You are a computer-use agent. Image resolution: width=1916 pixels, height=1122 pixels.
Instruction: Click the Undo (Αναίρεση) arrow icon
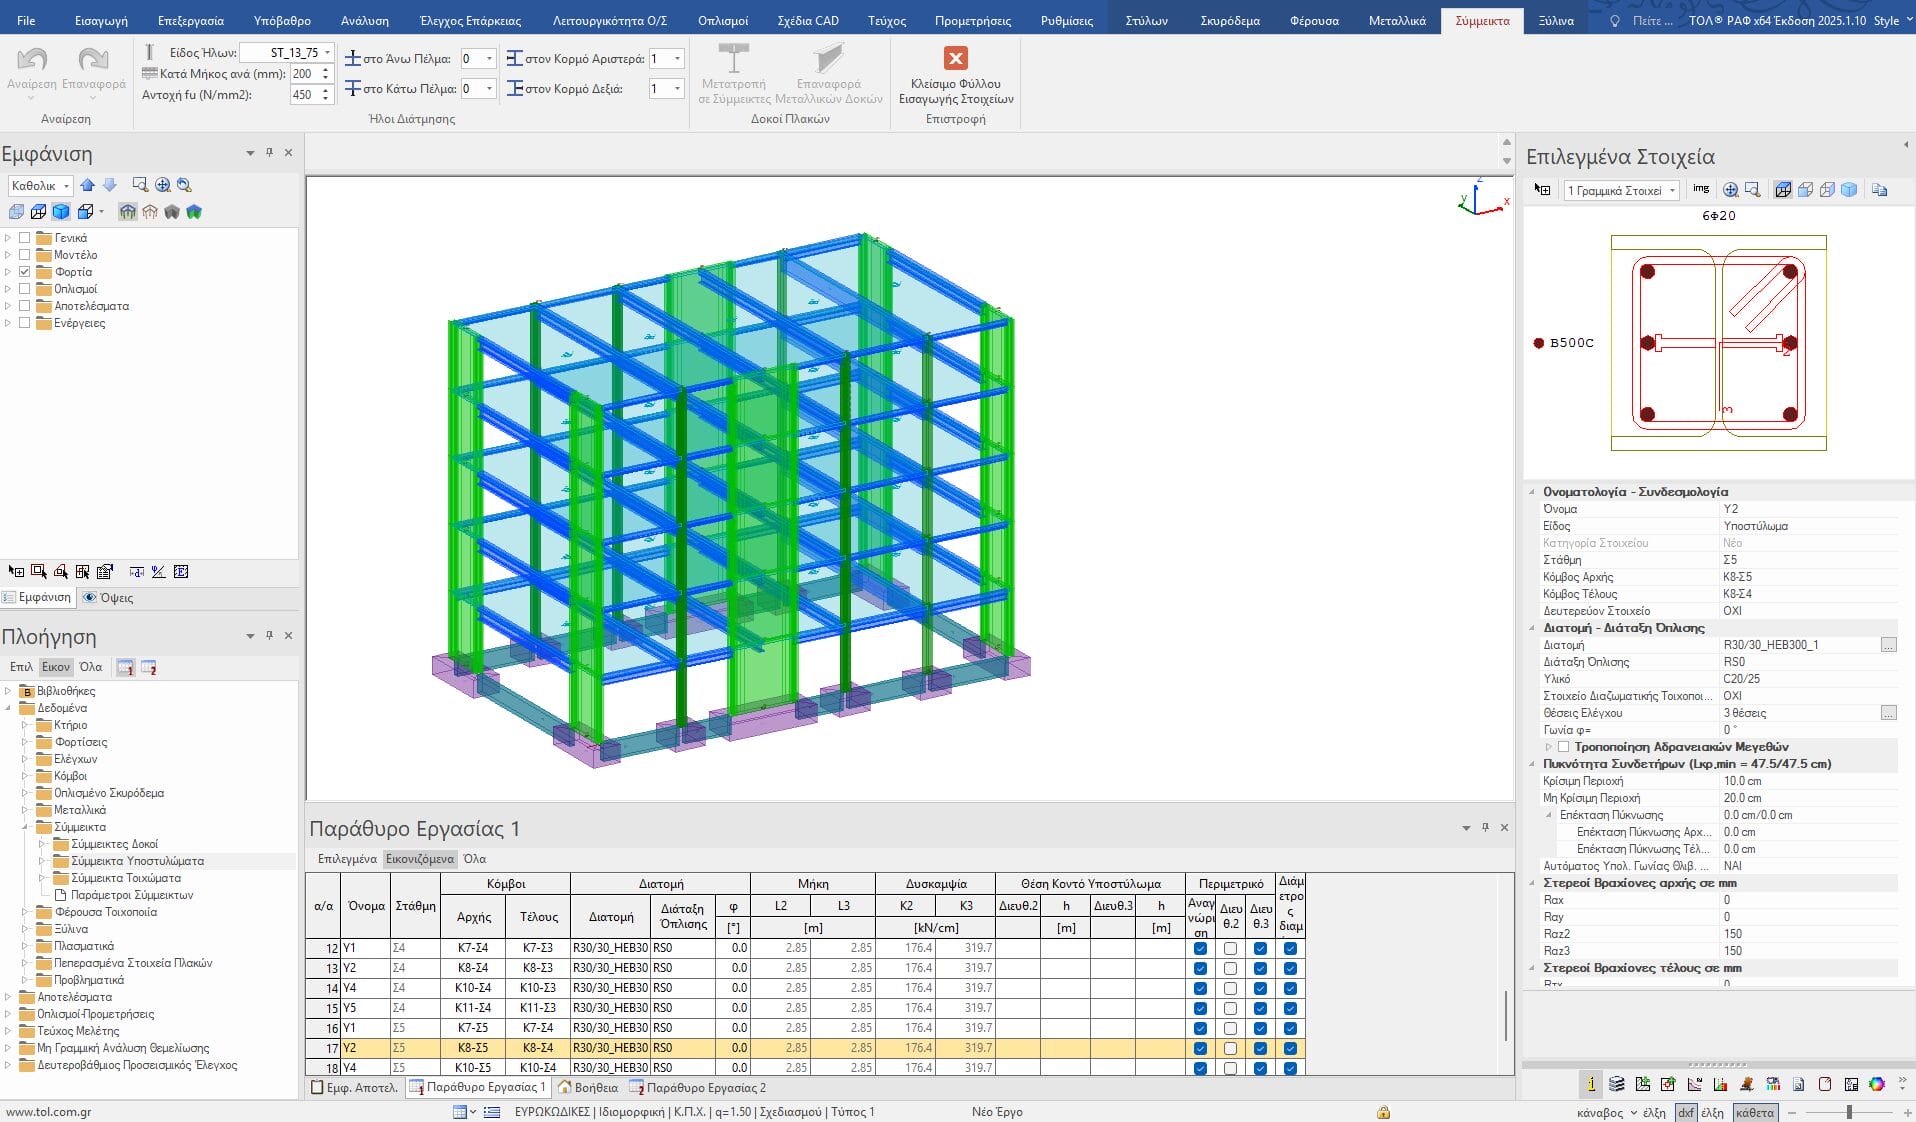32,60
